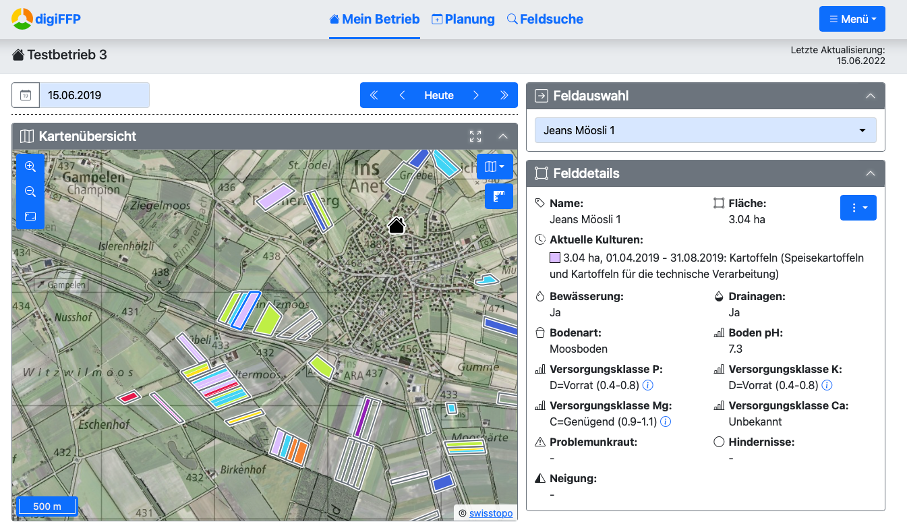Collapse the Felddetails panel
This screenshot has height=524, width=908.
870,173
